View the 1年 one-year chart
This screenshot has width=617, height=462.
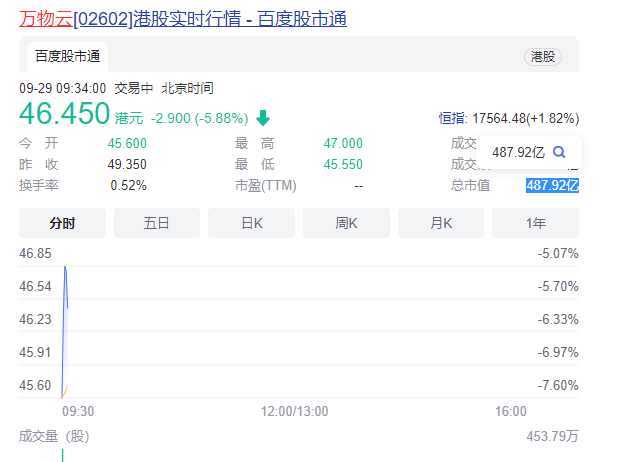tap(536, 223)
